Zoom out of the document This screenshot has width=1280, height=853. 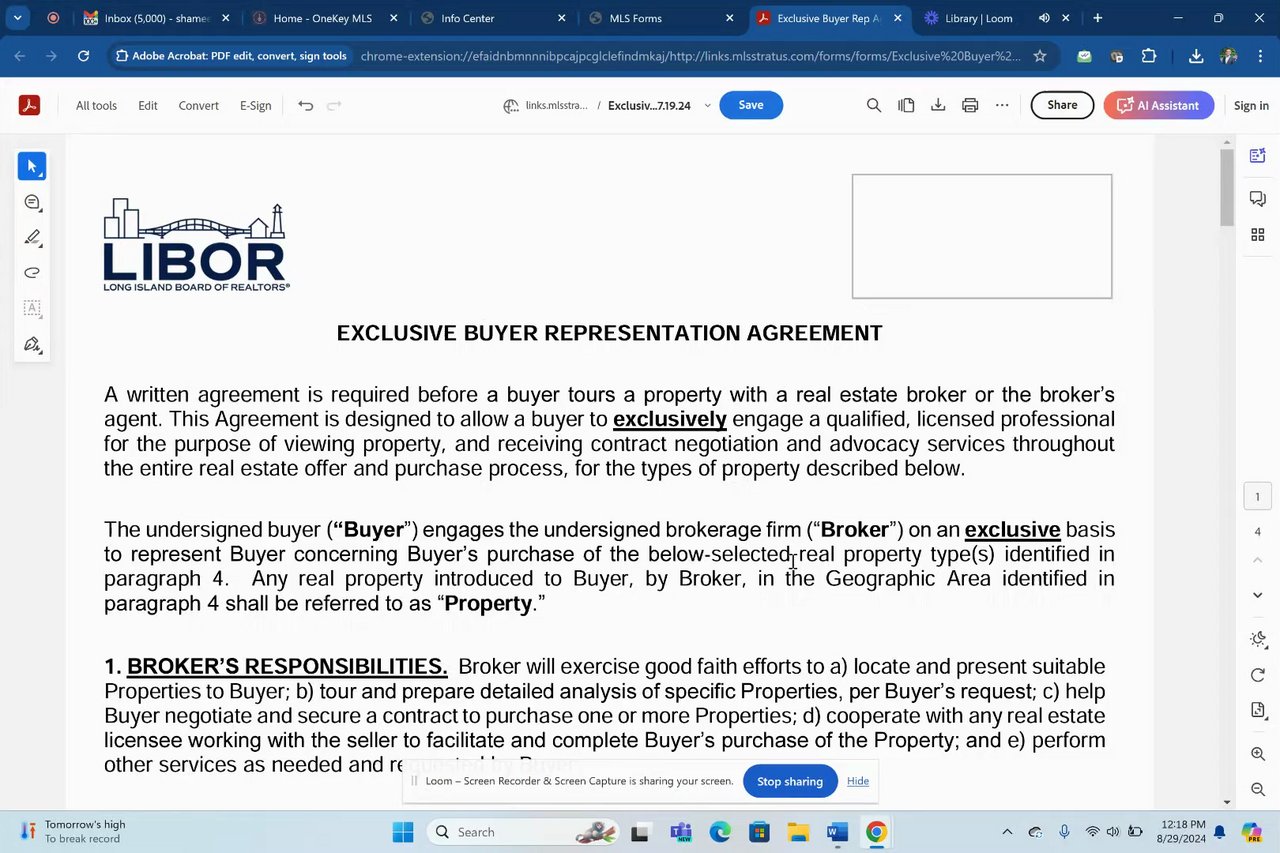tap(1258, 789)
